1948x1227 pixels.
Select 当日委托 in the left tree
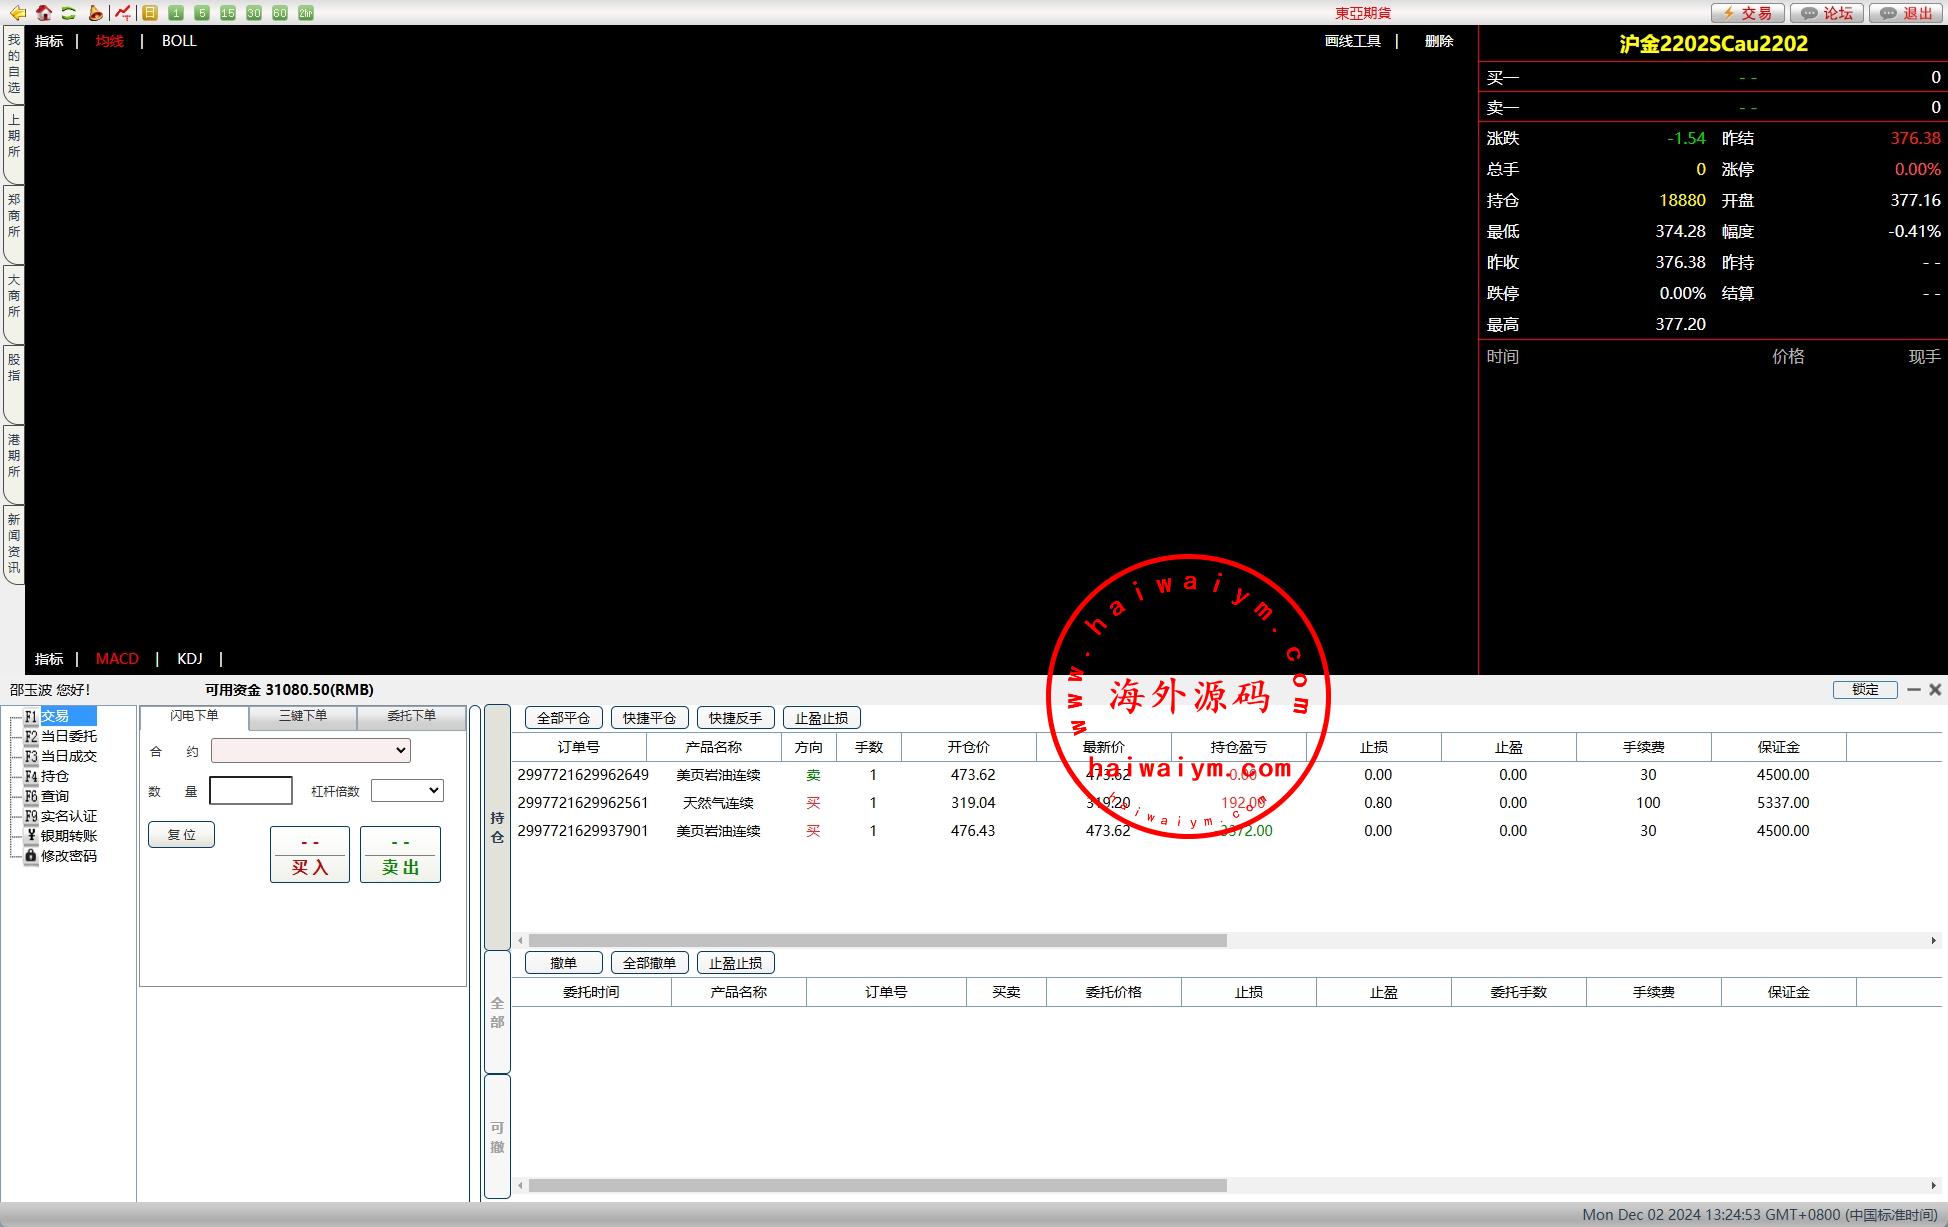(x=68, y=736)
